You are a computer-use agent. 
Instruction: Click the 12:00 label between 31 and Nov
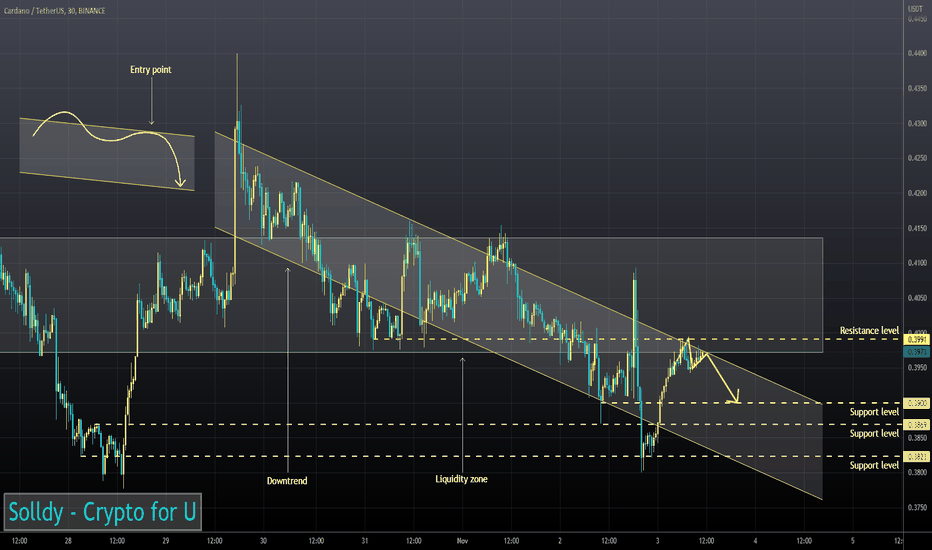click(414, 540)
